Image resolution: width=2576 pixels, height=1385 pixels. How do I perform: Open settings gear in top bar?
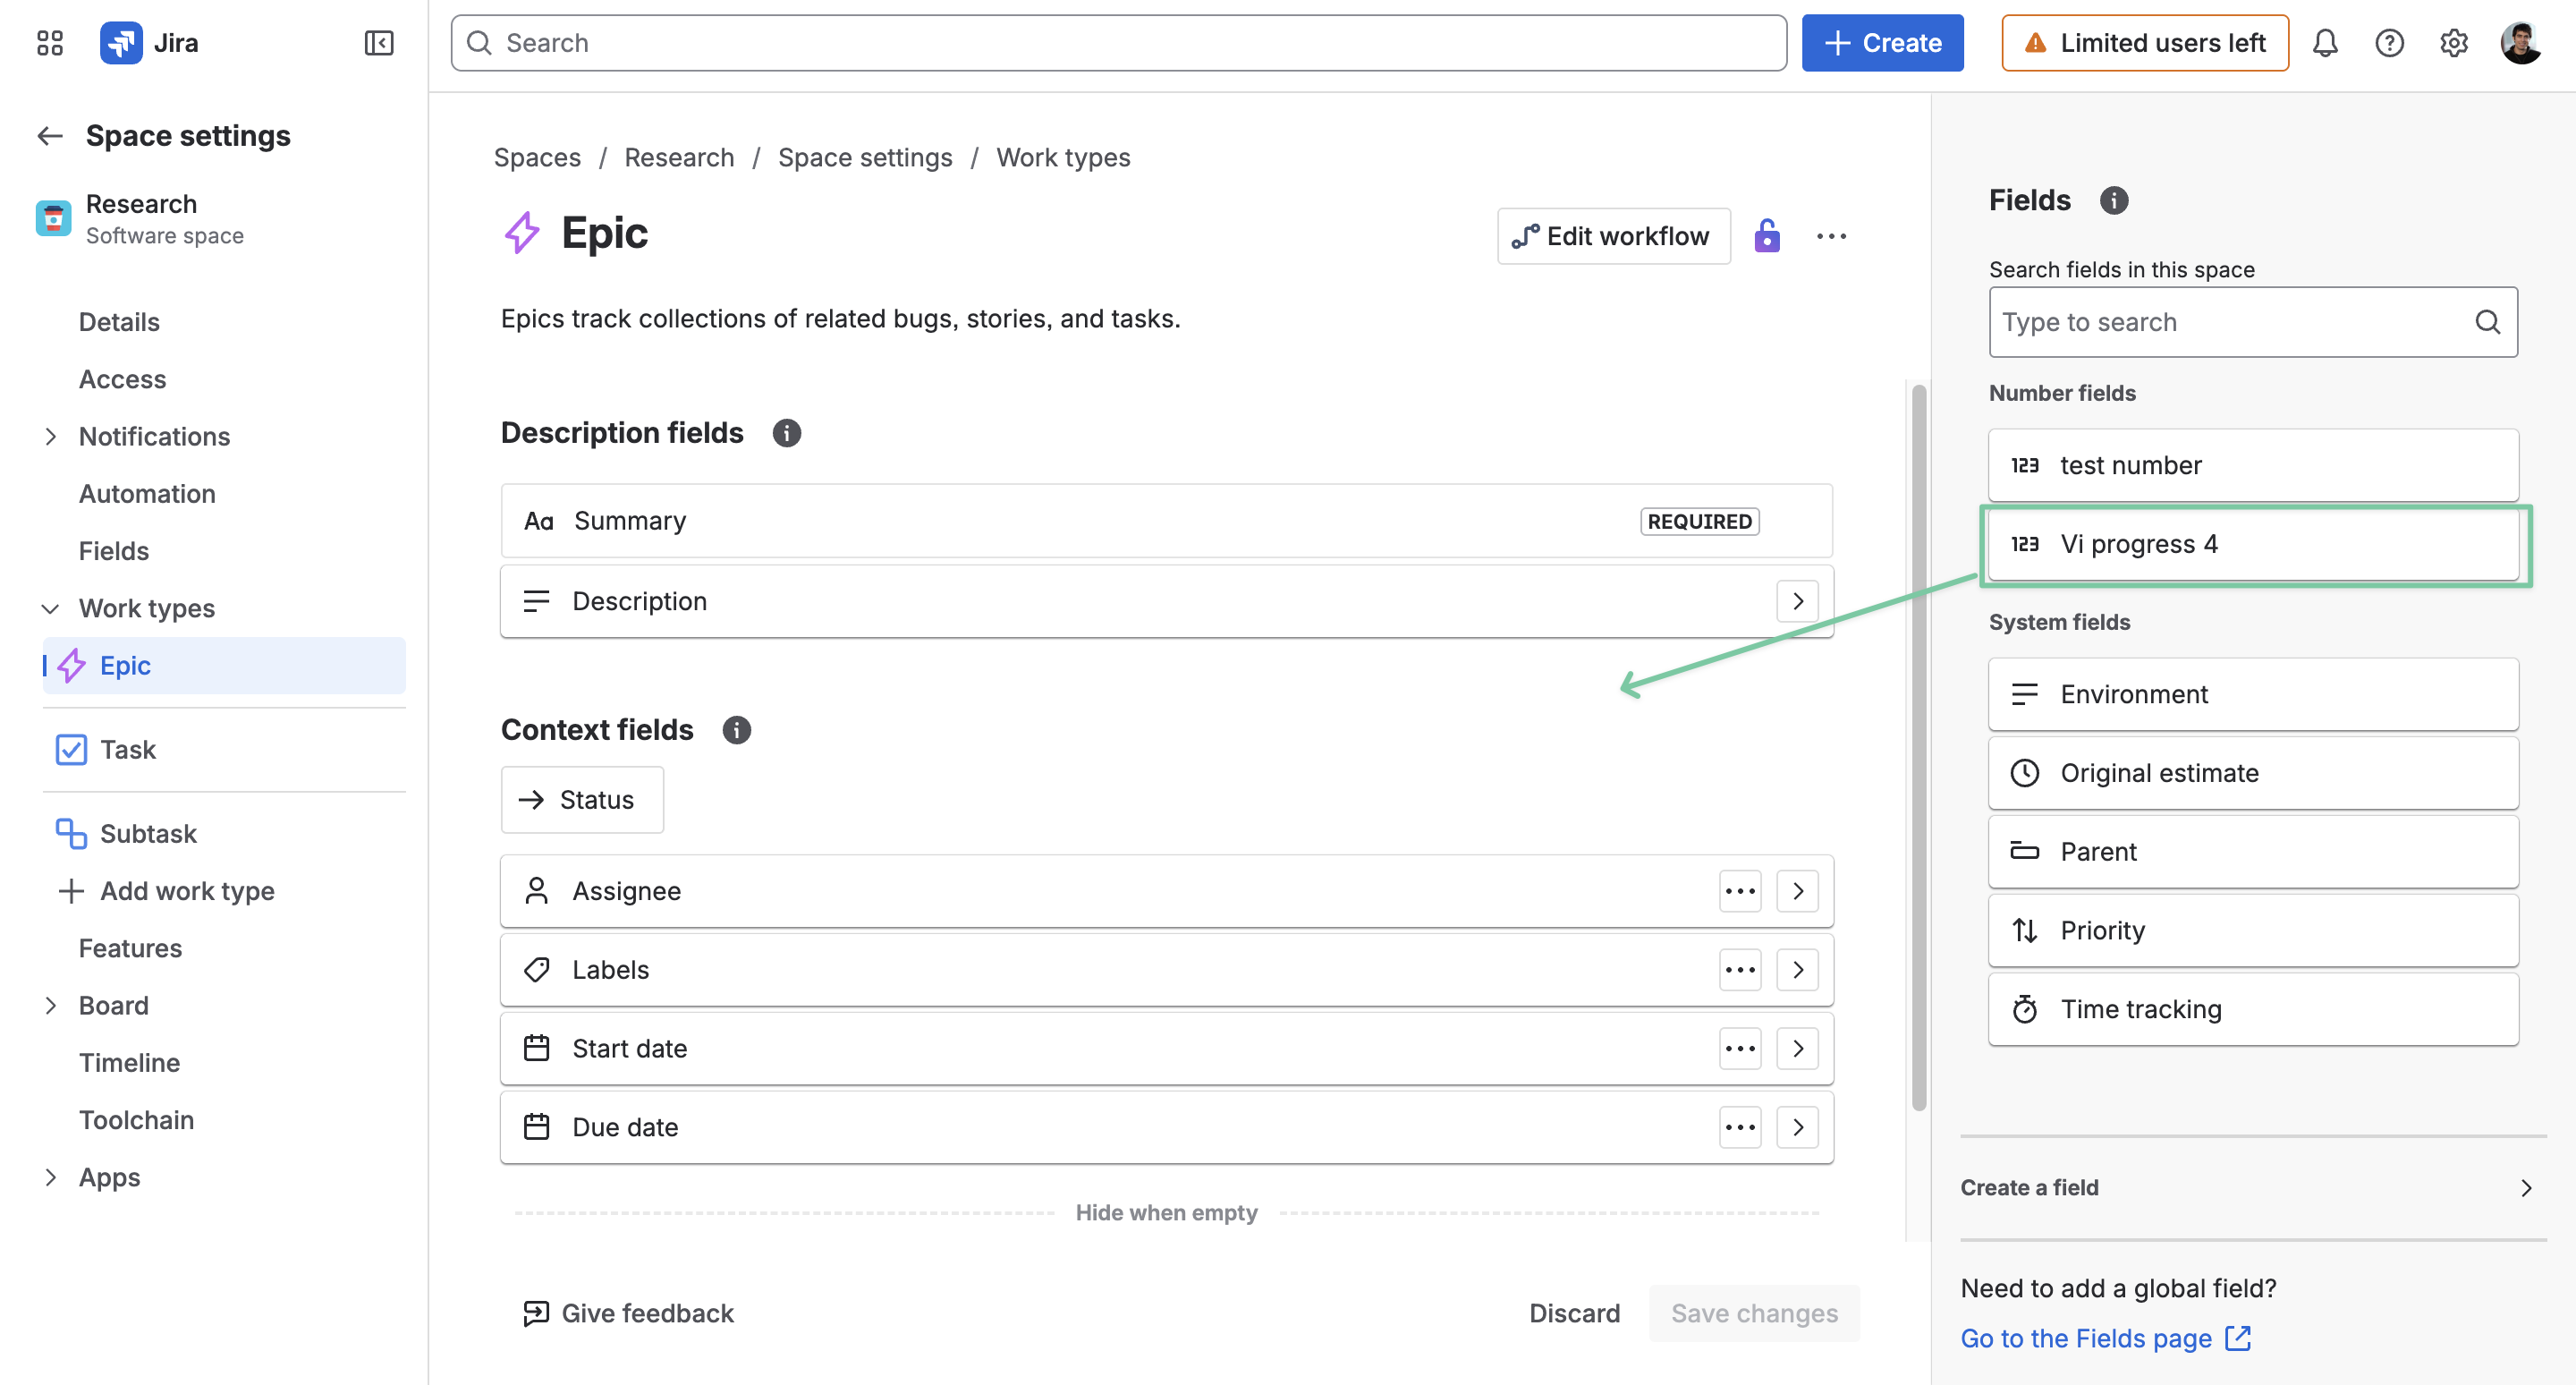click(2453, 43)
